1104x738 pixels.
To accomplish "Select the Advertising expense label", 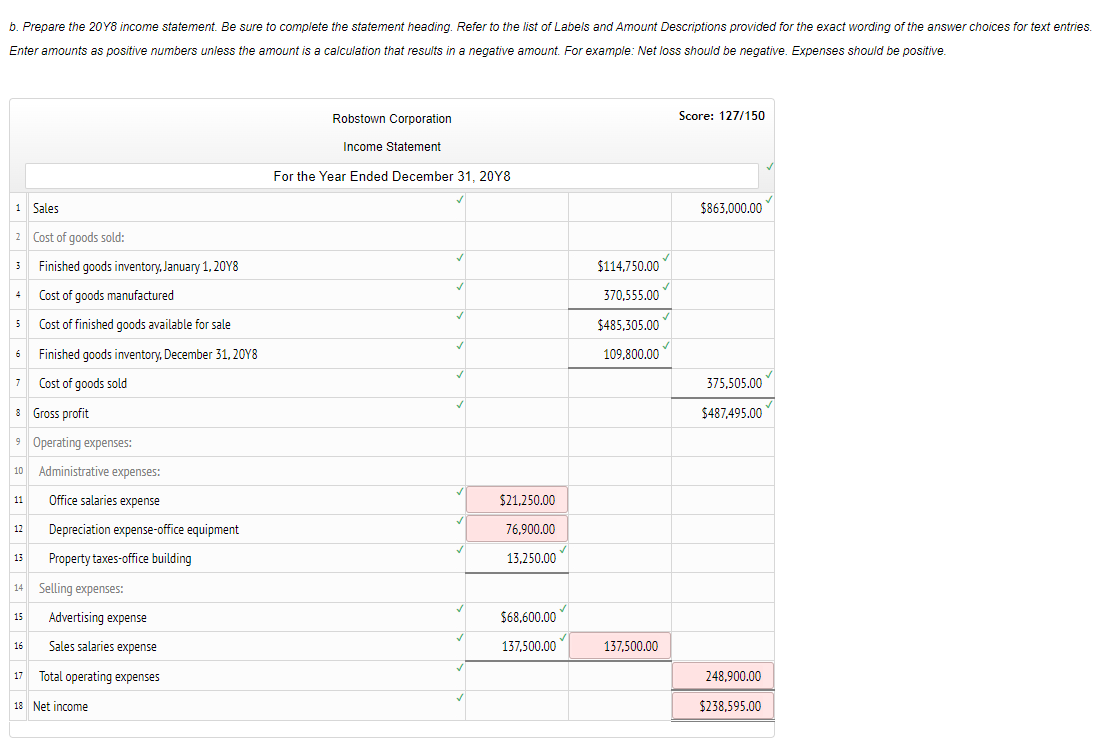I will (x=98, y=618).
